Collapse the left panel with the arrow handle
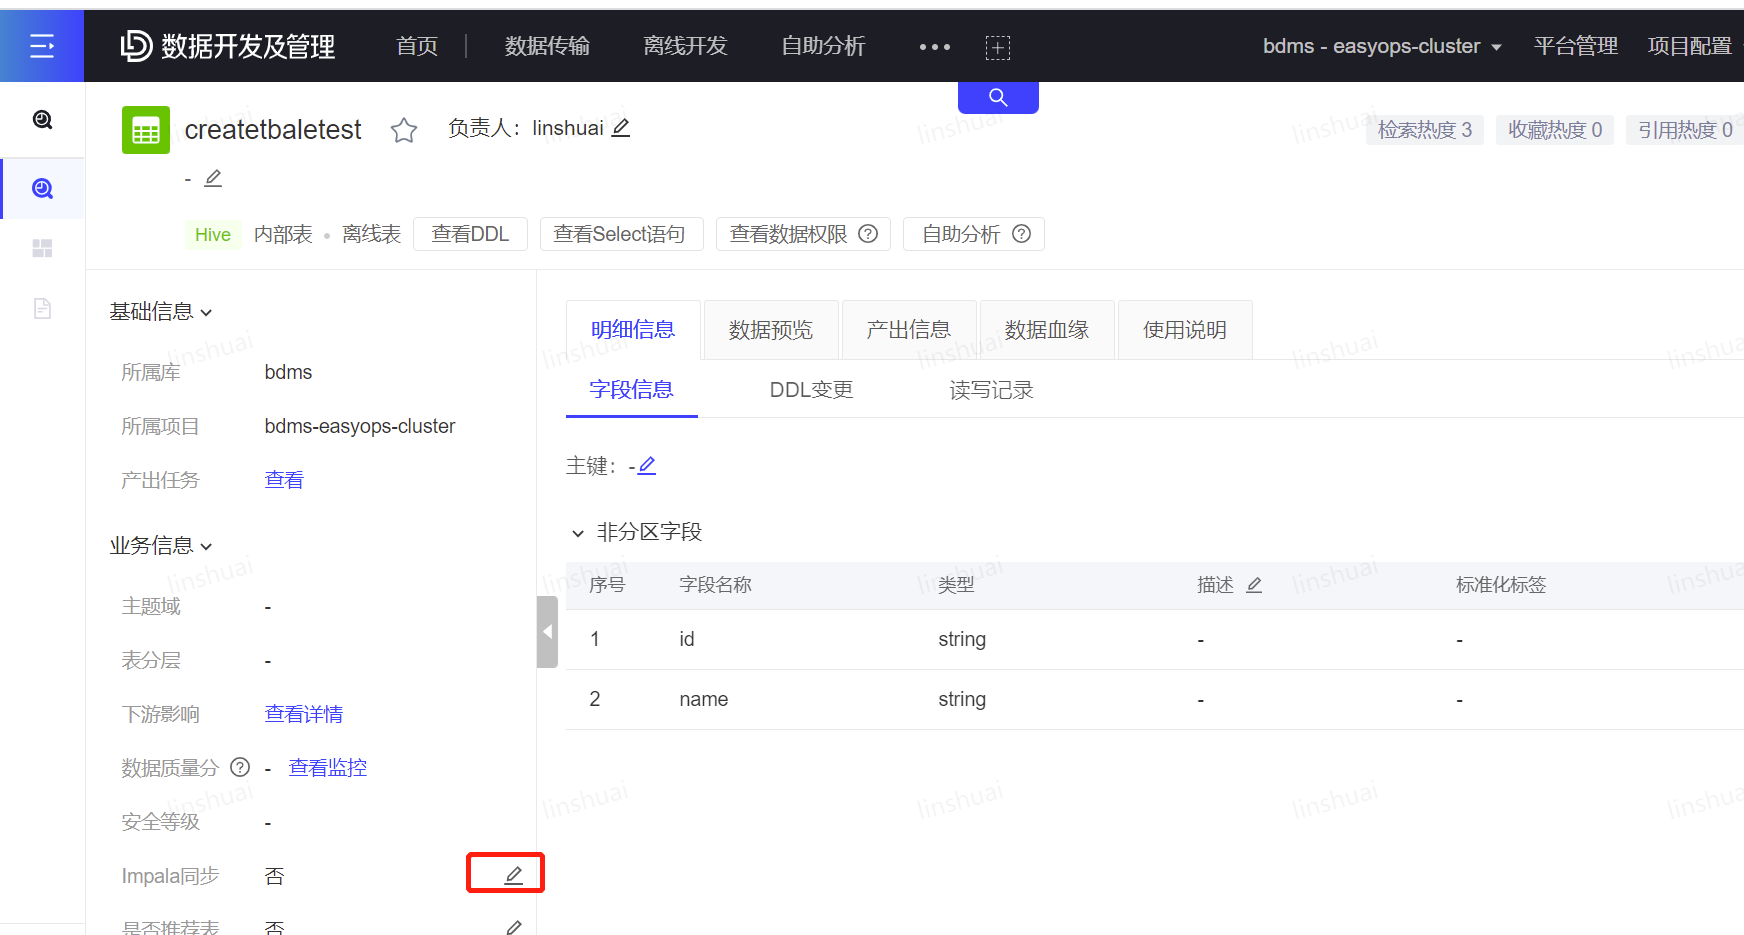The width and height of the screenshot is (1744, 935). [547, 631]
